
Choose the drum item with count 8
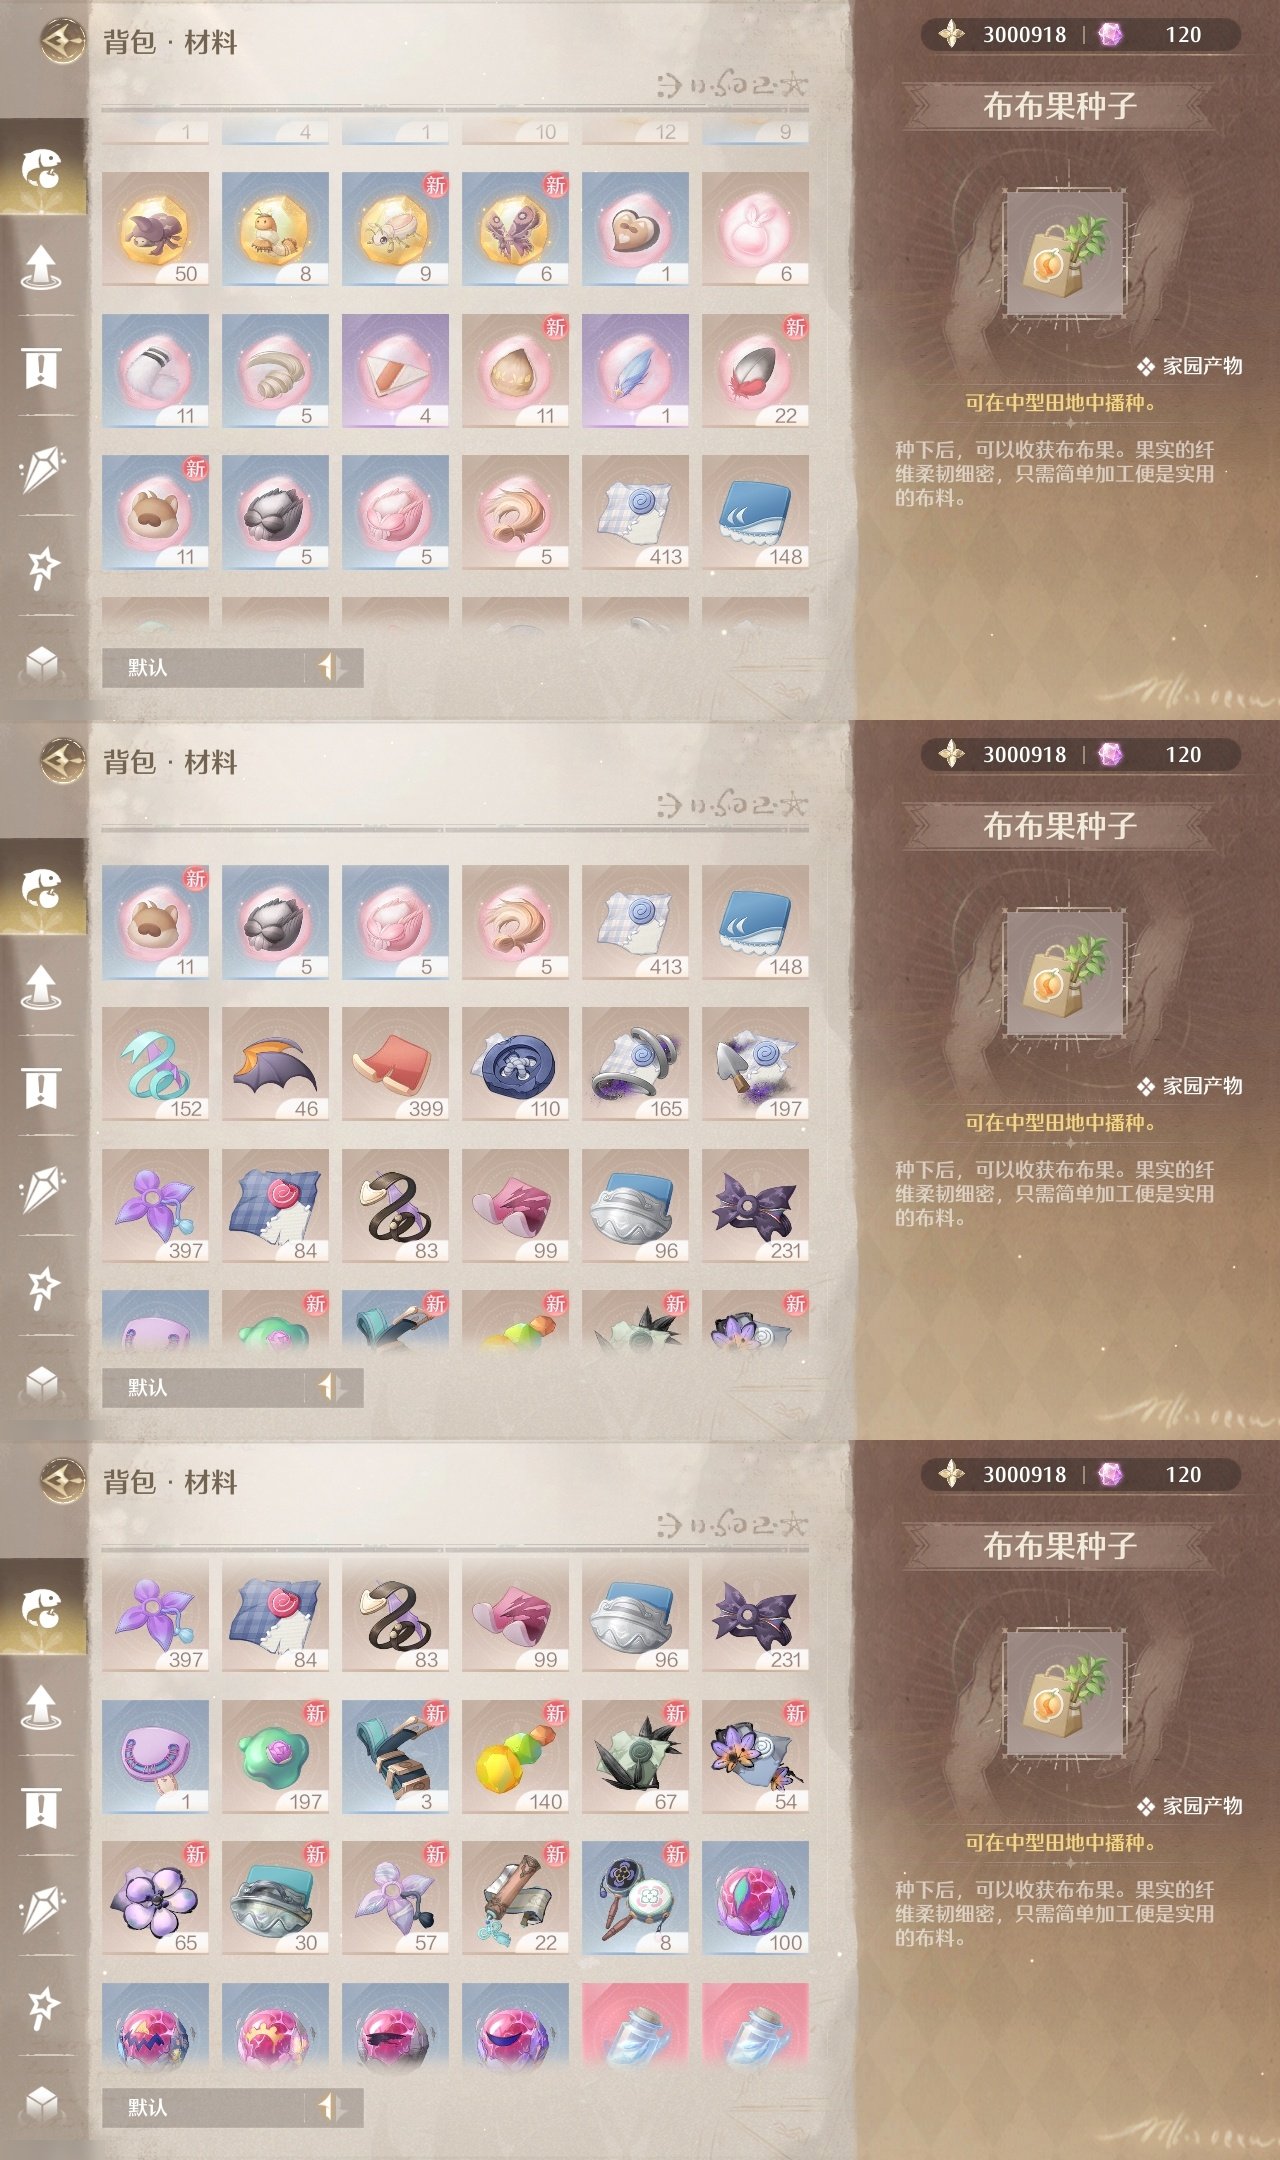pos(635,1898)
